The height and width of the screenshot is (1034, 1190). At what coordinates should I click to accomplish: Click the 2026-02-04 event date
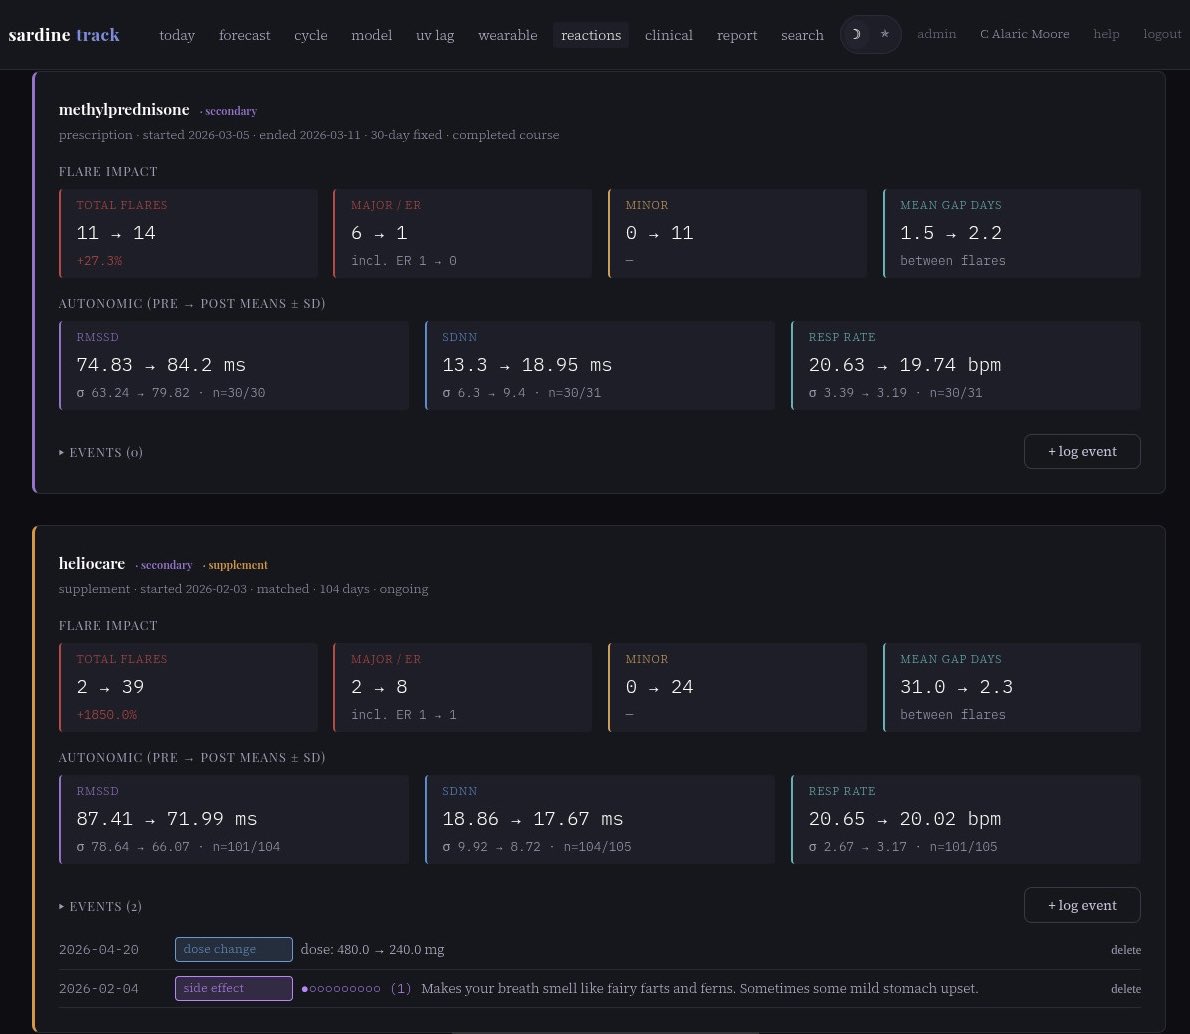tap(99, 988)
